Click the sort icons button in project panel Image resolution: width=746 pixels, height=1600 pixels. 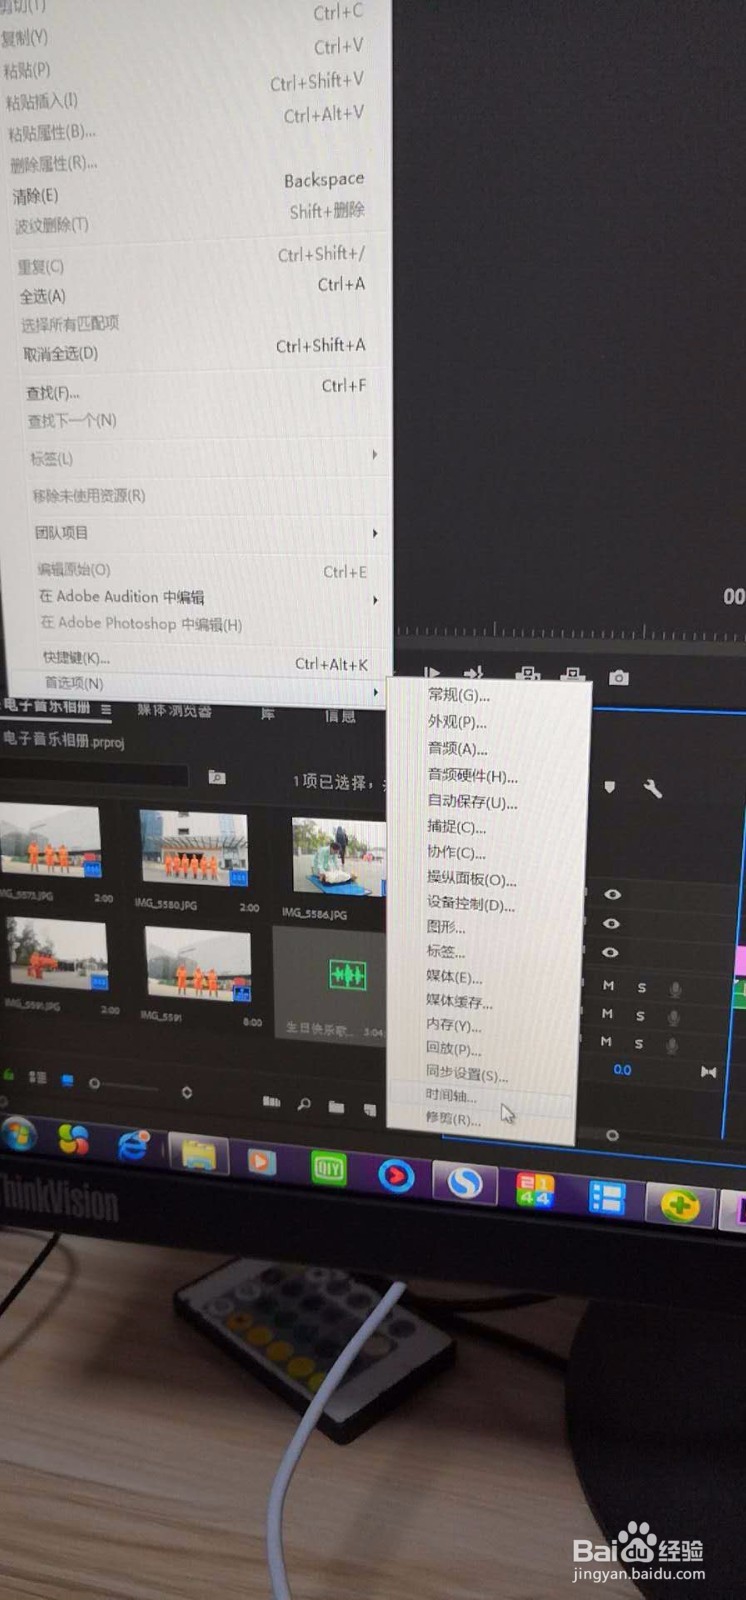coord(187,1093)
